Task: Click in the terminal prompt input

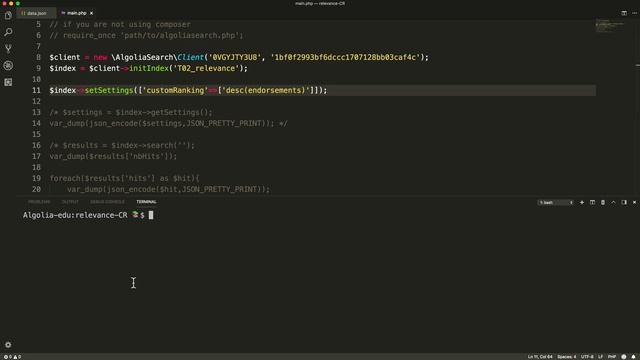Action: (151, 215)
